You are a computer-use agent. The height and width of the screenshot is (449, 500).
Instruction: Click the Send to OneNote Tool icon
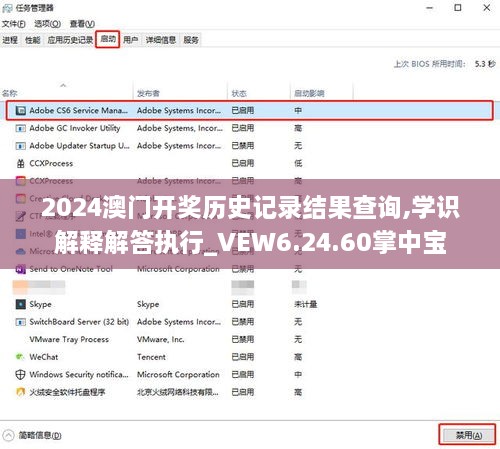pos(21,269)
